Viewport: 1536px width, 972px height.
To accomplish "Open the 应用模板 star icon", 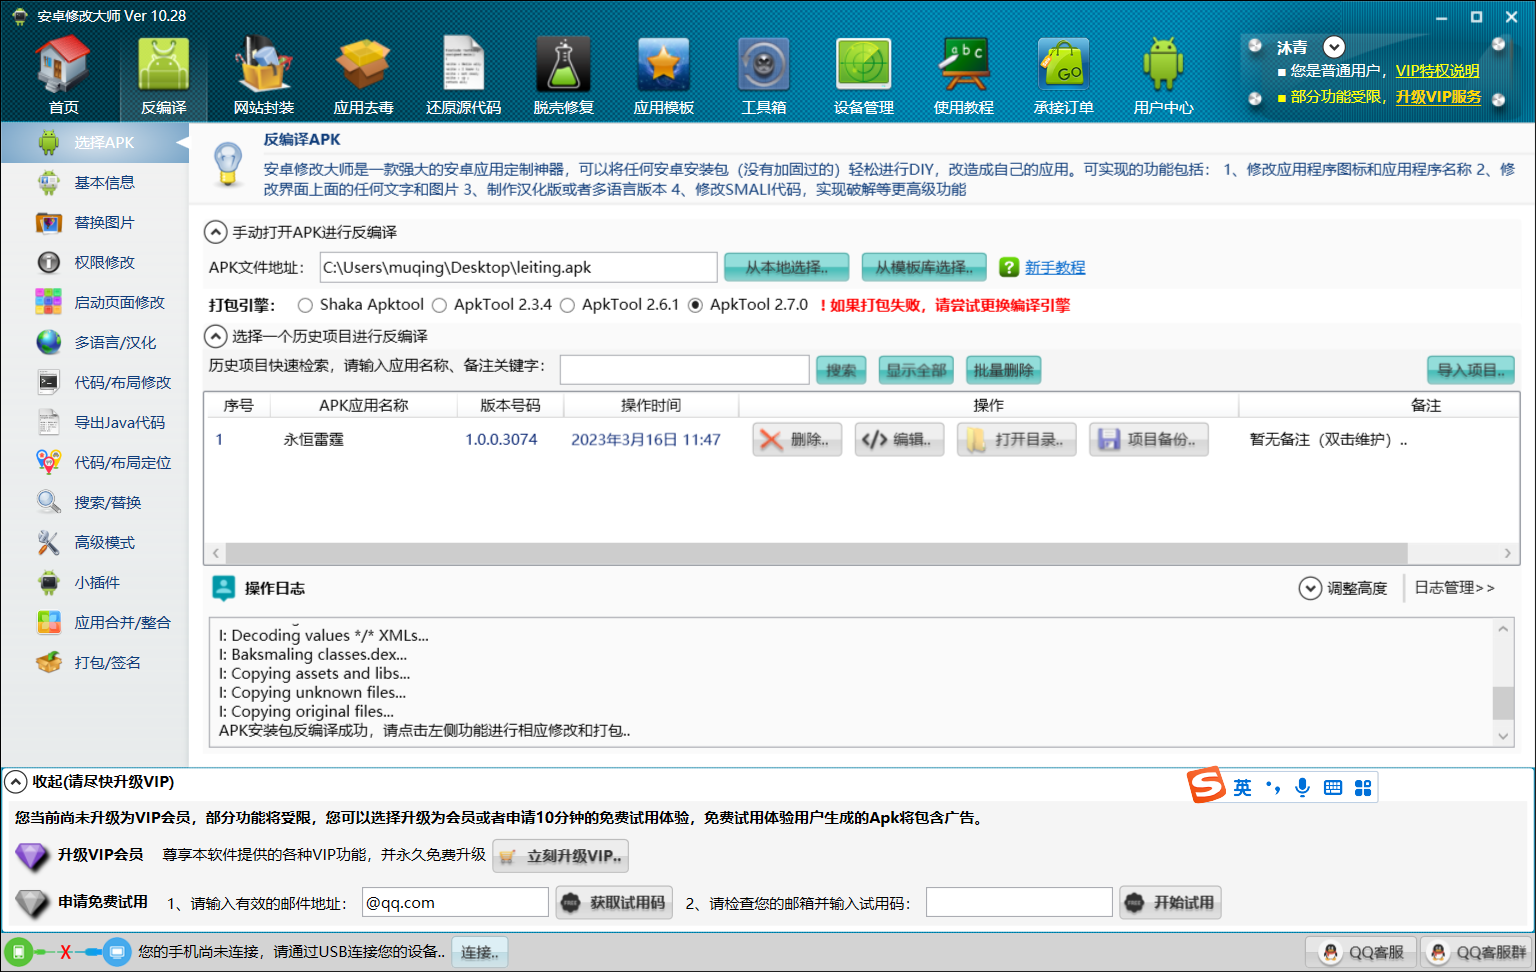I will (663, 65).
